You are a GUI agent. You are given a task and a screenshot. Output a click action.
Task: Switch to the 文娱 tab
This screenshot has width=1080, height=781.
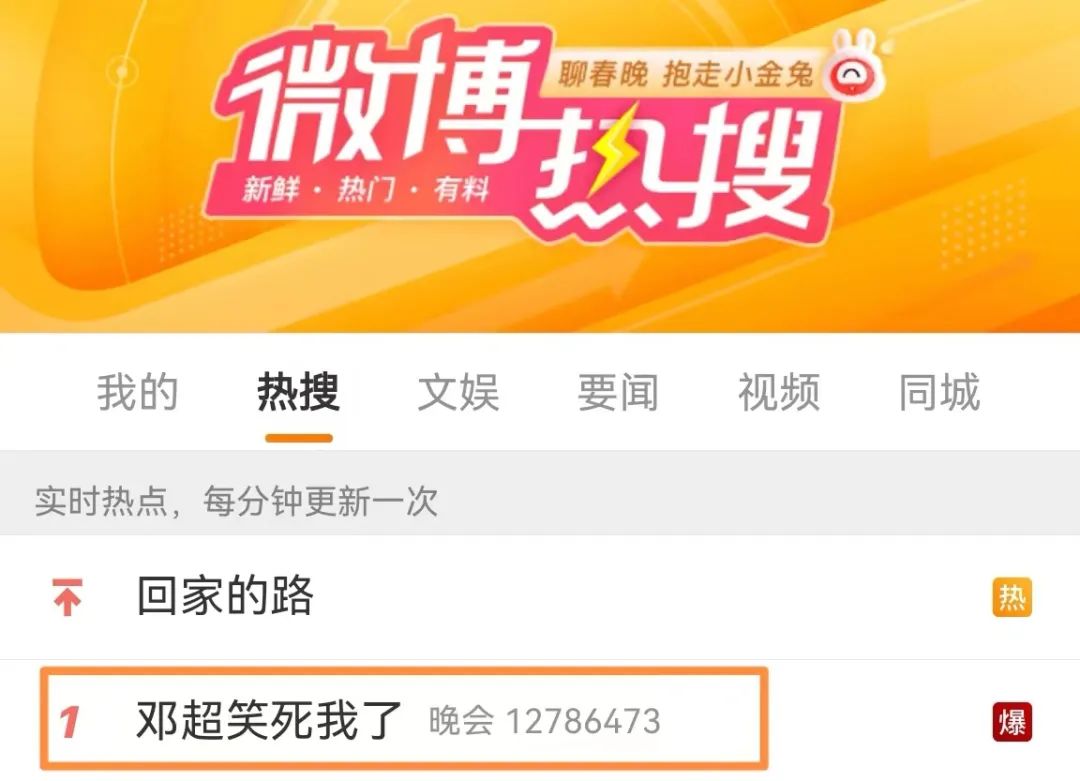(459, 393)
